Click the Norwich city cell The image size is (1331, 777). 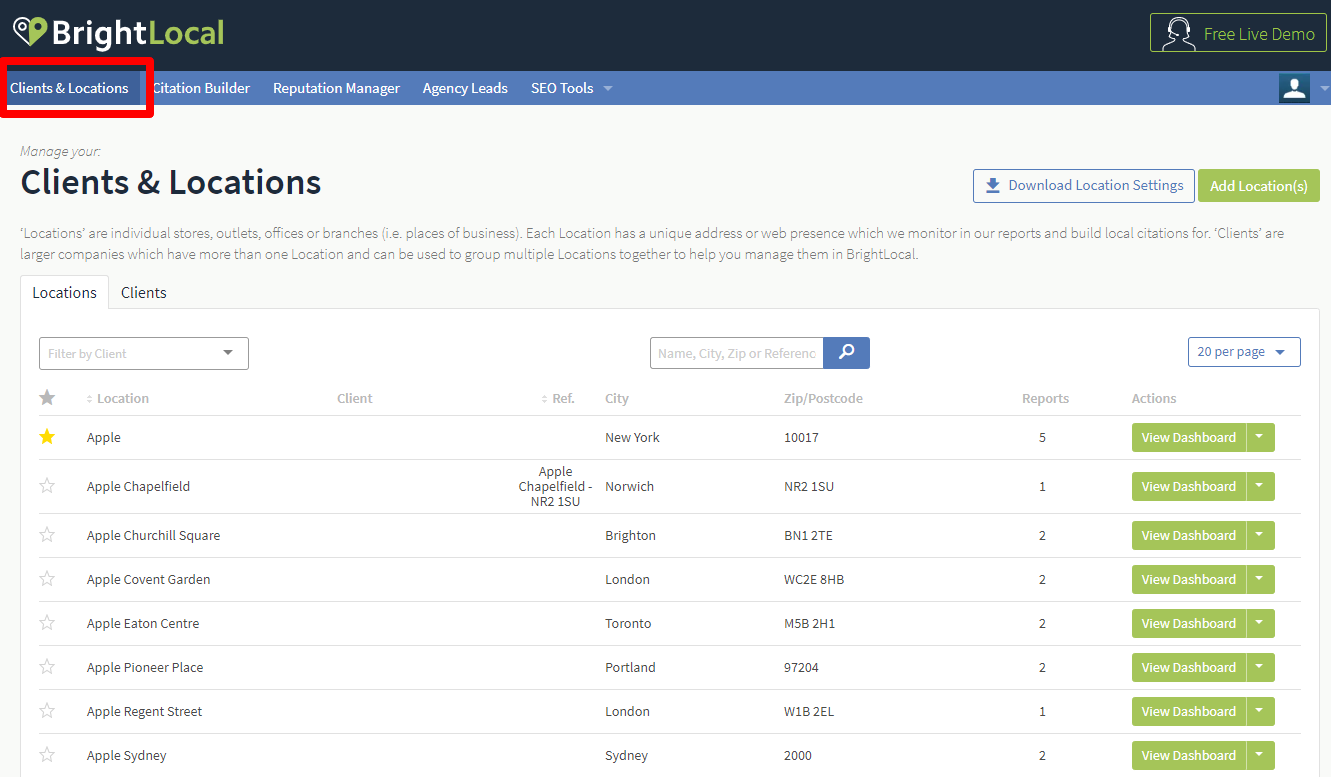click(x=629, y=486)
